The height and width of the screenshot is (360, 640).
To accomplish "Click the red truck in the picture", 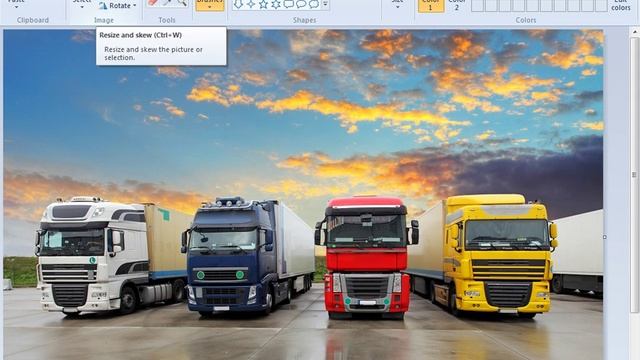I will pyautogui.click(x=367, y=257).
